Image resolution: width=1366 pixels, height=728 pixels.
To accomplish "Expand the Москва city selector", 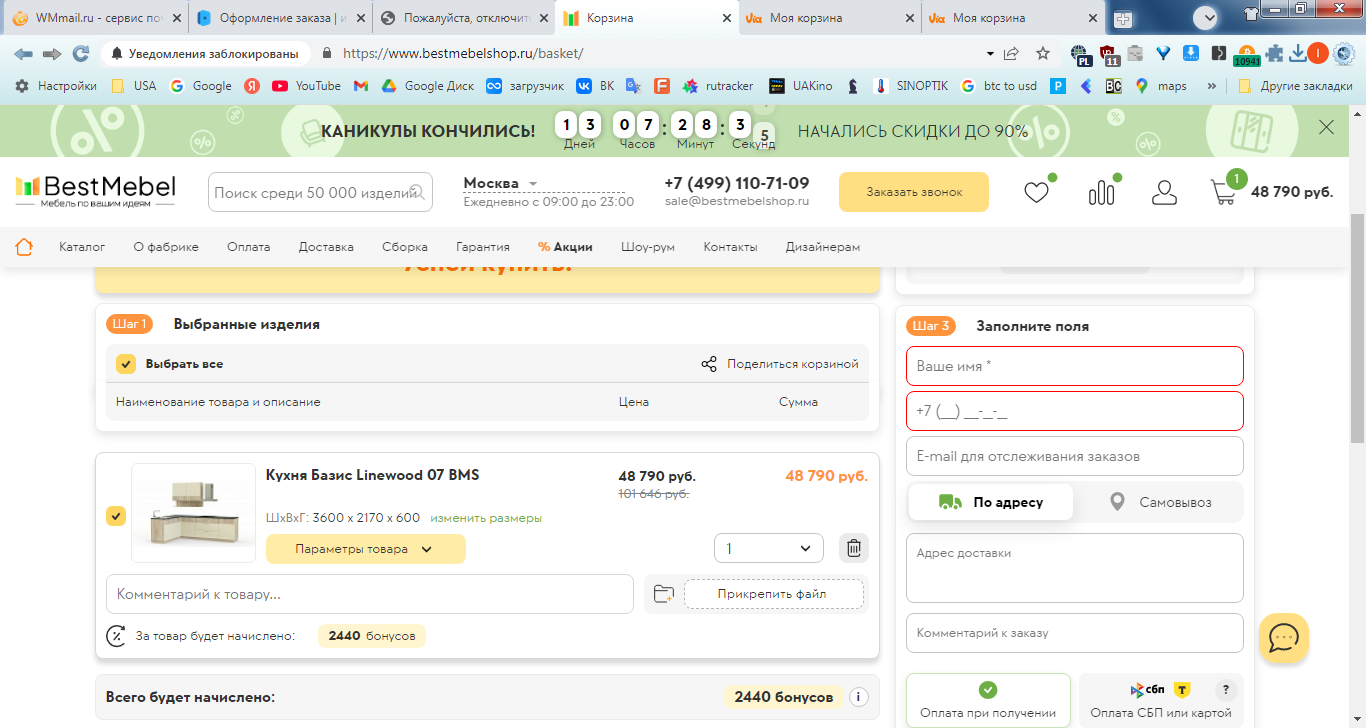I will (x=500, y=183).
